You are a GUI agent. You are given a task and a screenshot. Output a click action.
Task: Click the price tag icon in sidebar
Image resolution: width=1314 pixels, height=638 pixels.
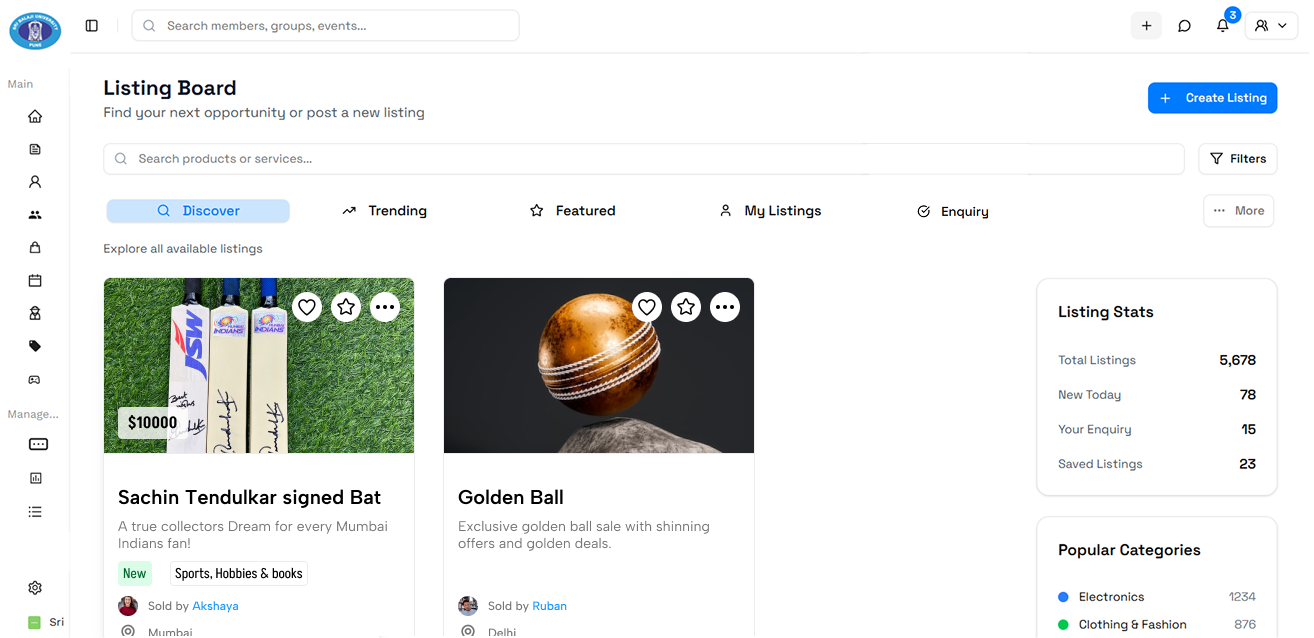pos(35,346)
